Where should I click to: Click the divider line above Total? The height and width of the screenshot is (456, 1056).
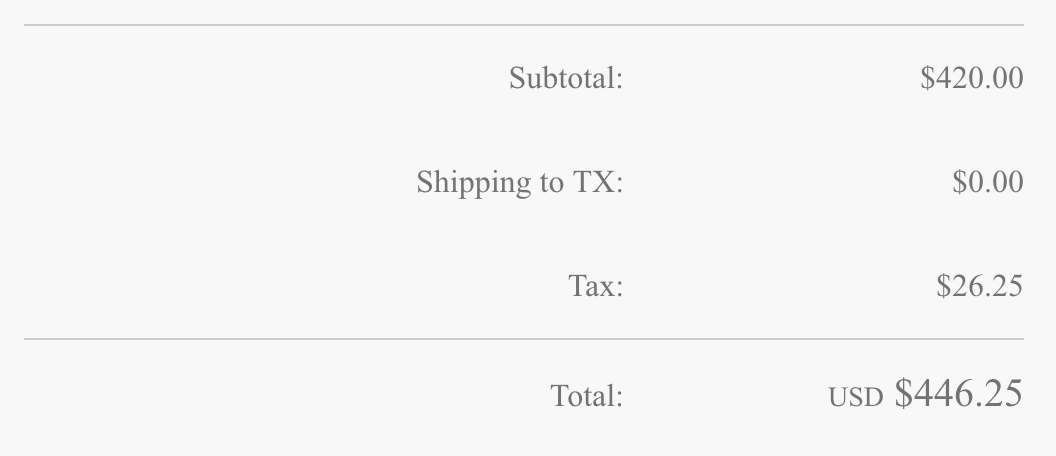(524, 339)
